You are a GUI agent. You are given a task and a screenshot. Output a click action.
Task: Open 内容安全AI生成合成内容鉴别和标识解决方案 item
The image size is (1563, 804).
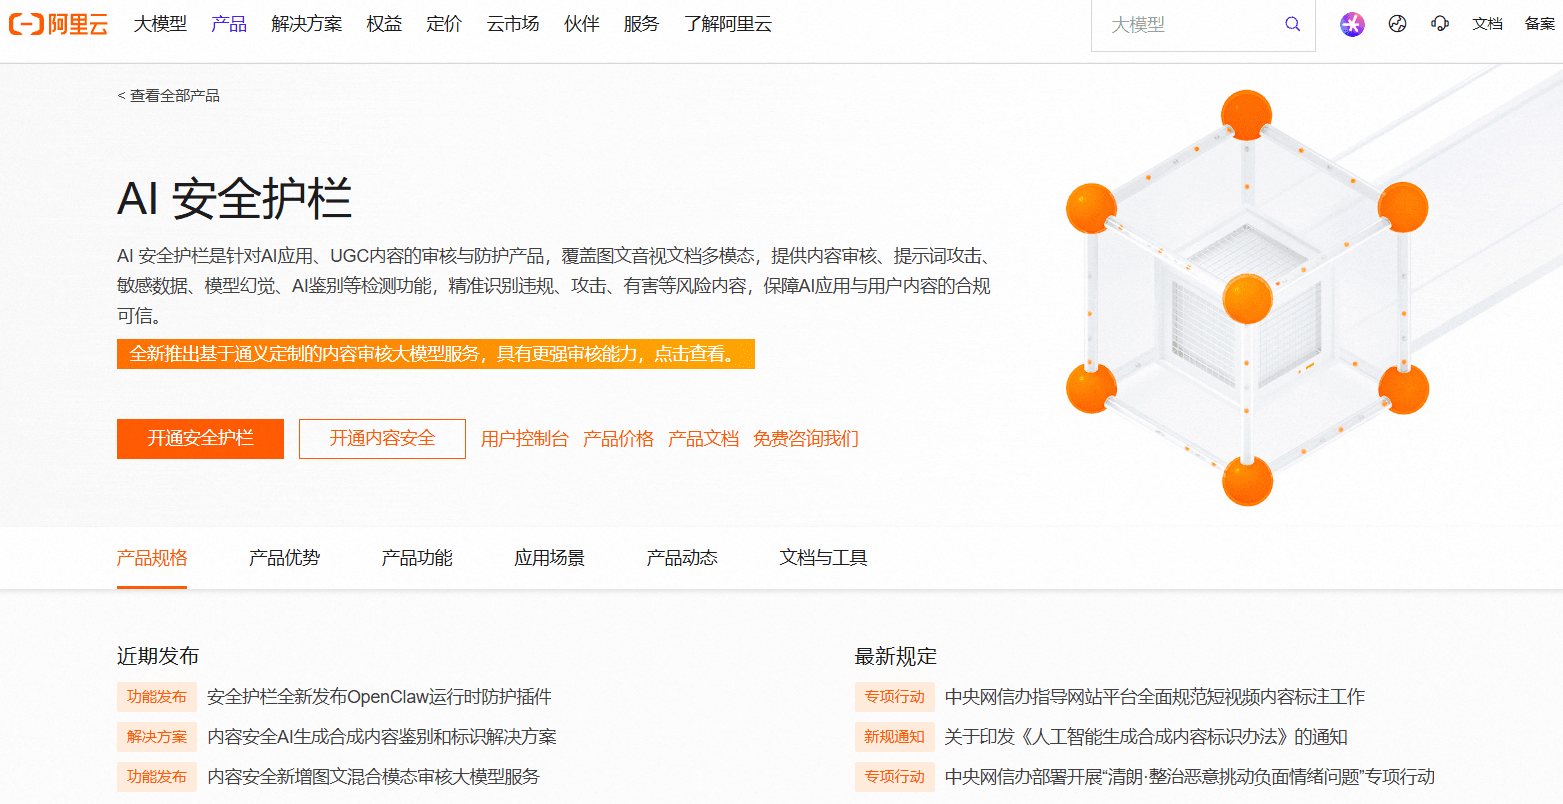coord(382,737)
